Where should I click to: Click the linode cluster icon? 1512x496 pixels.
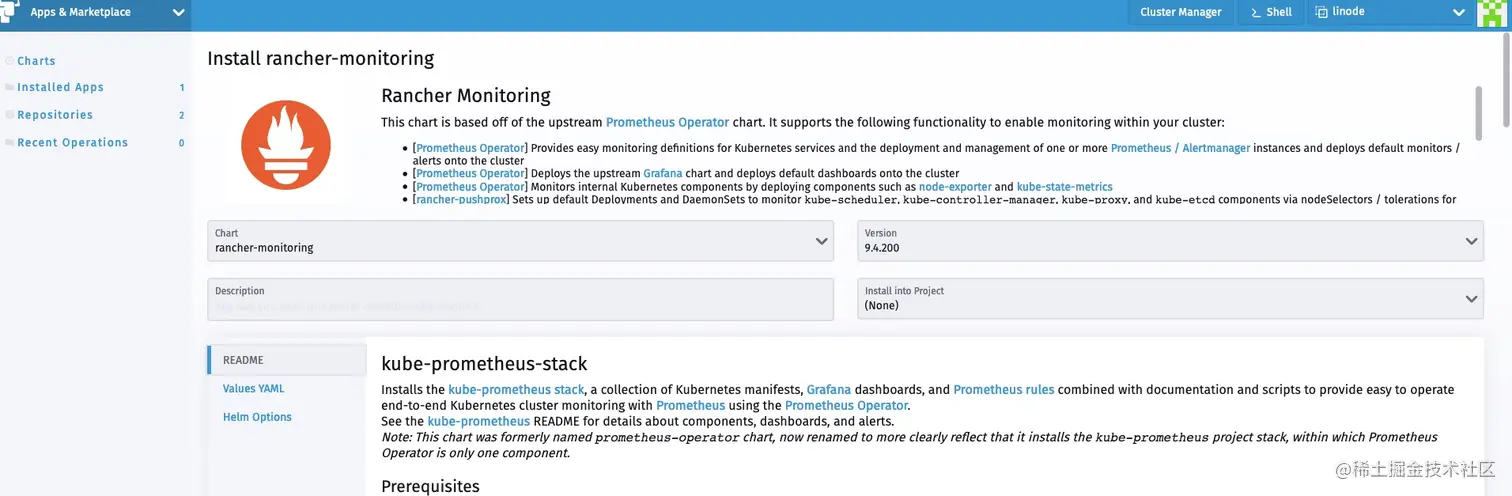coord(1322,13)
